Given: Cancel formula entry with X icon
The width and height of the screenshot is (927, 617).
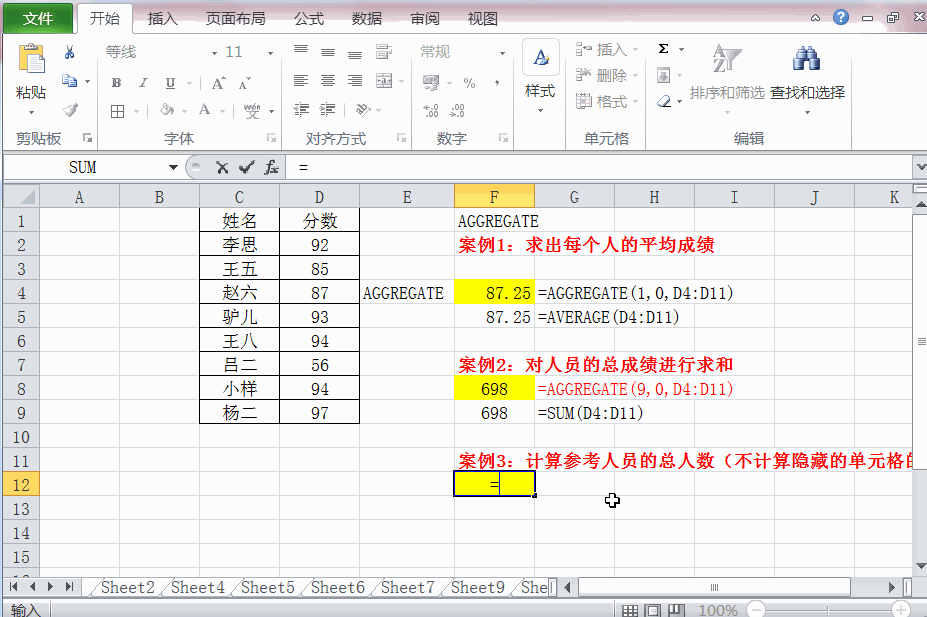Looking at the screenshot, I should (x=222, y=168).
